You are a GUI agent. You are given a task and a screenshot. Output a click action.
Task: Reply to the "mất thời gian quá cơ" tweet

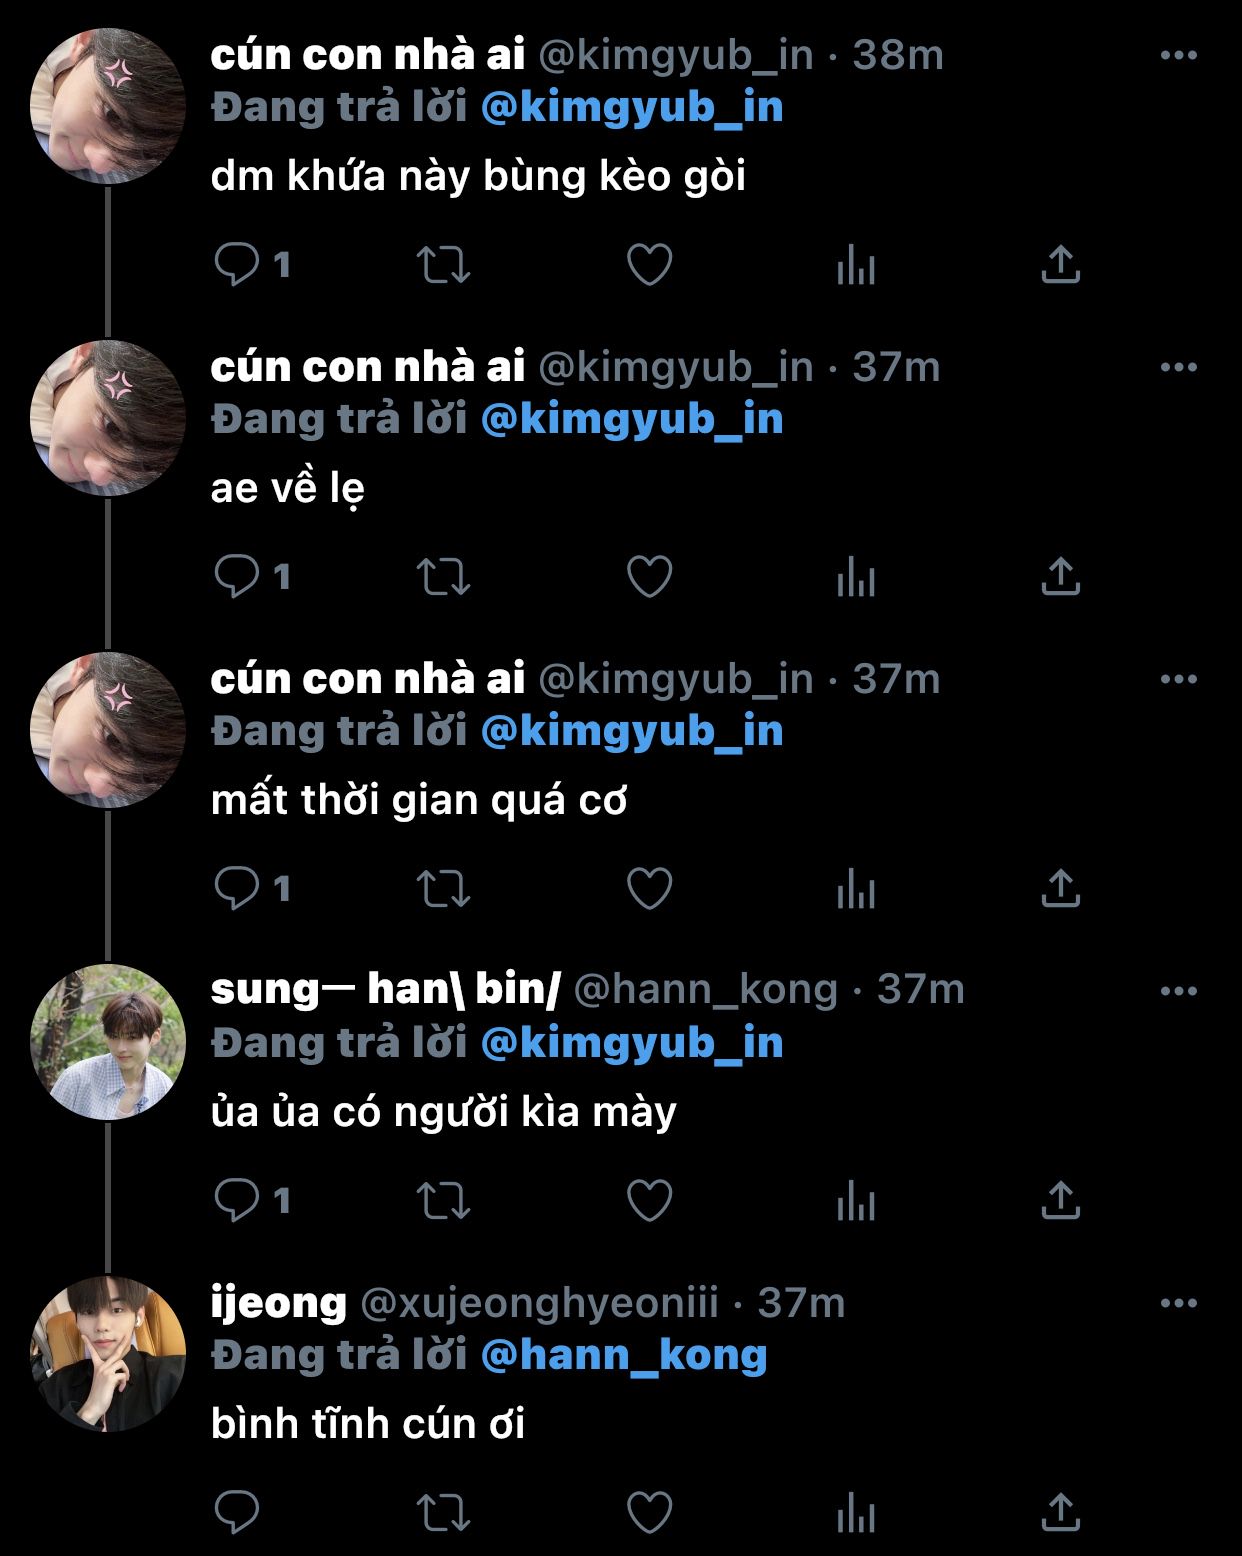pos(237,889)
